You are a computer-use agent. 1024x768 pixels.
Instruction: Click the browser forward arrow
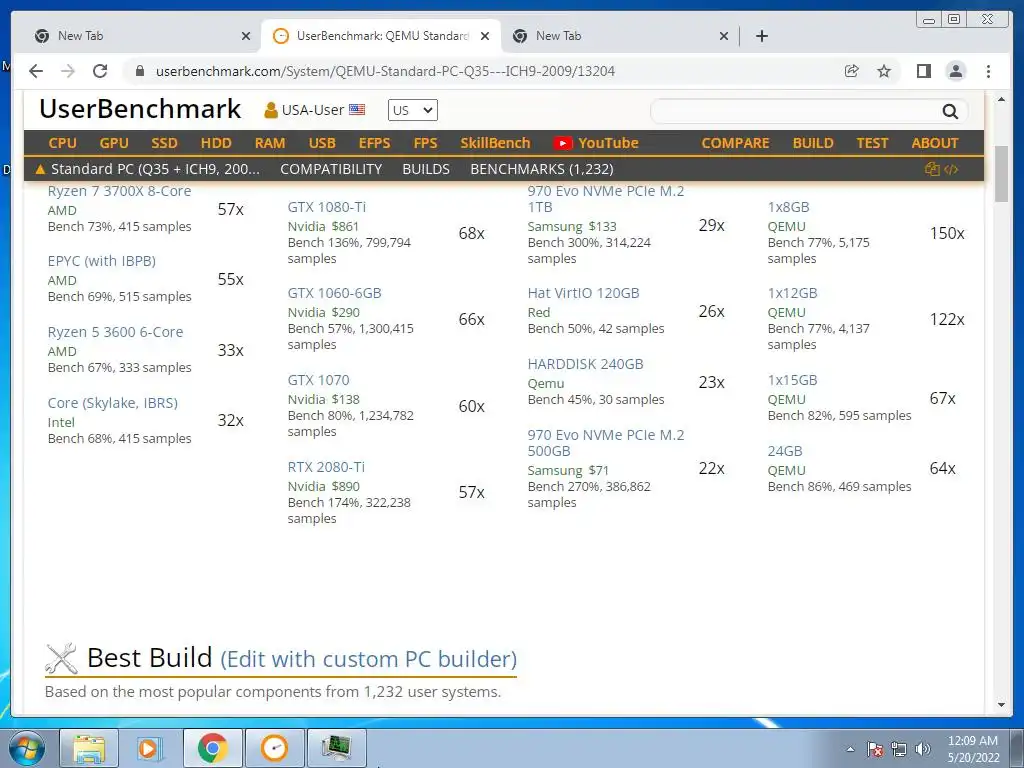tap(68, 71)
